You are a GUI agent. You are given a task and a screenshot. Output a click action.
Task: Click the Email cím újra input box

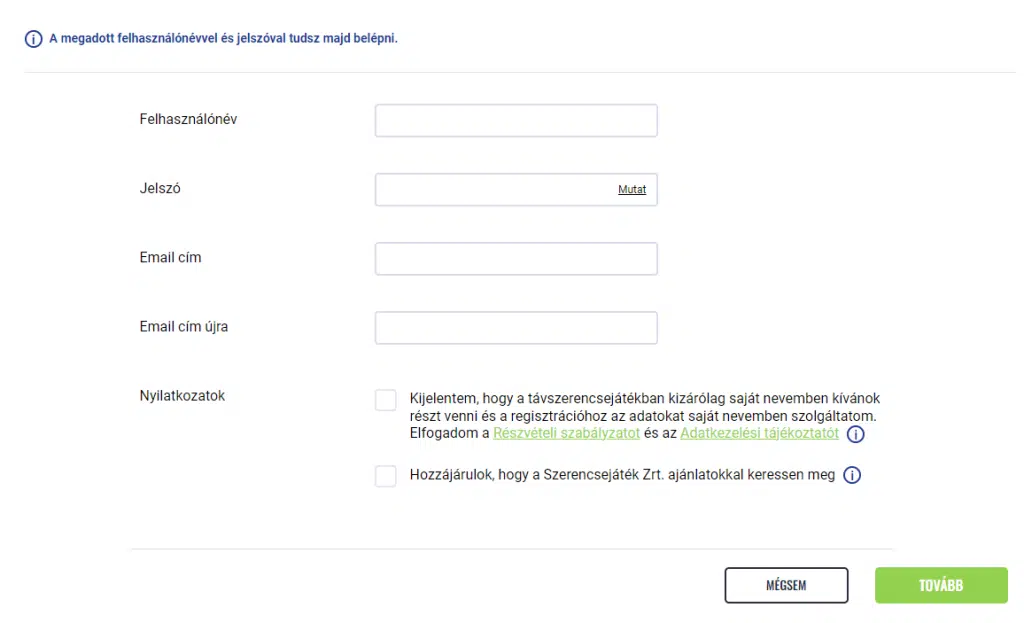tap(516, 328)
